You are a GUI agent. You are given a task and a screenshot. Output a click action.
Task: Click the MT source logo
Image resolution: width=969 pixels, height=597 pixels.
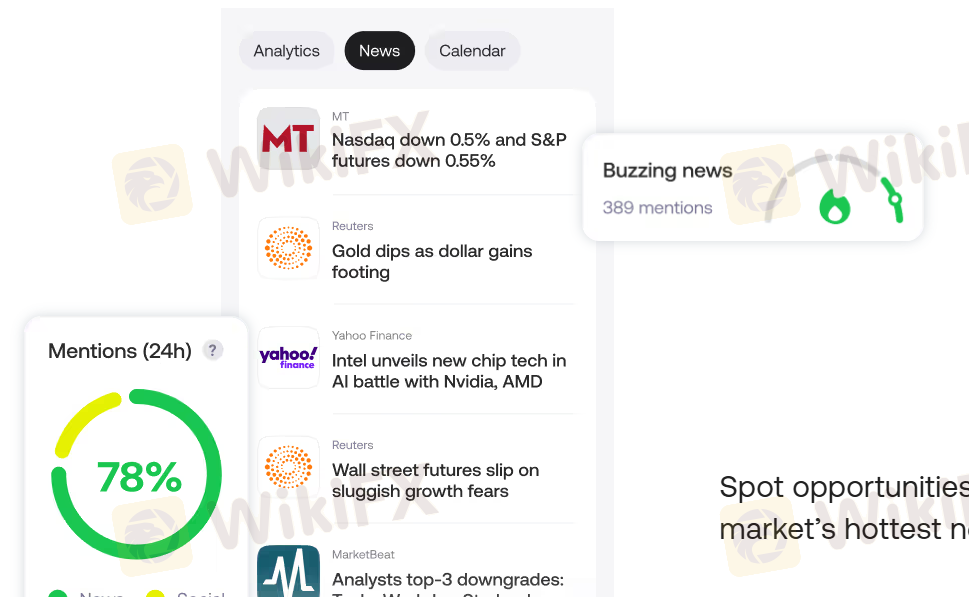tap(288, 138)
